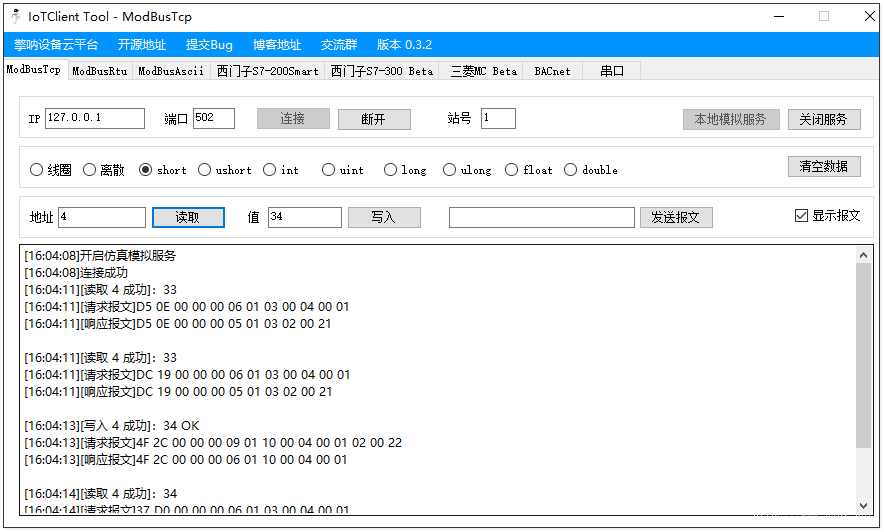Screen dimensions: 884x532
Task: Click the 写入 write button
Action: tap(384, 218)
